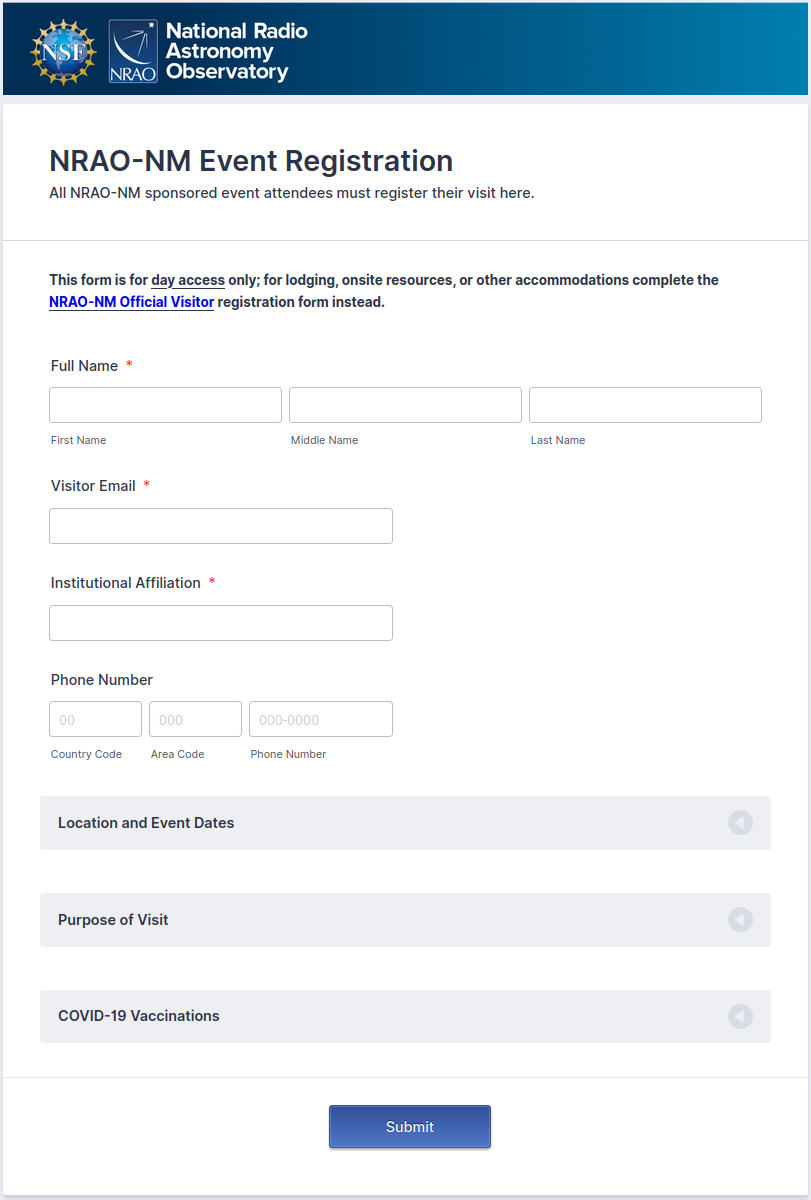This screenshot has height=1200, width=811.
Task: Click the COVID-19 Vaccinations arrow icon
Action: (x=740, y=1016)
